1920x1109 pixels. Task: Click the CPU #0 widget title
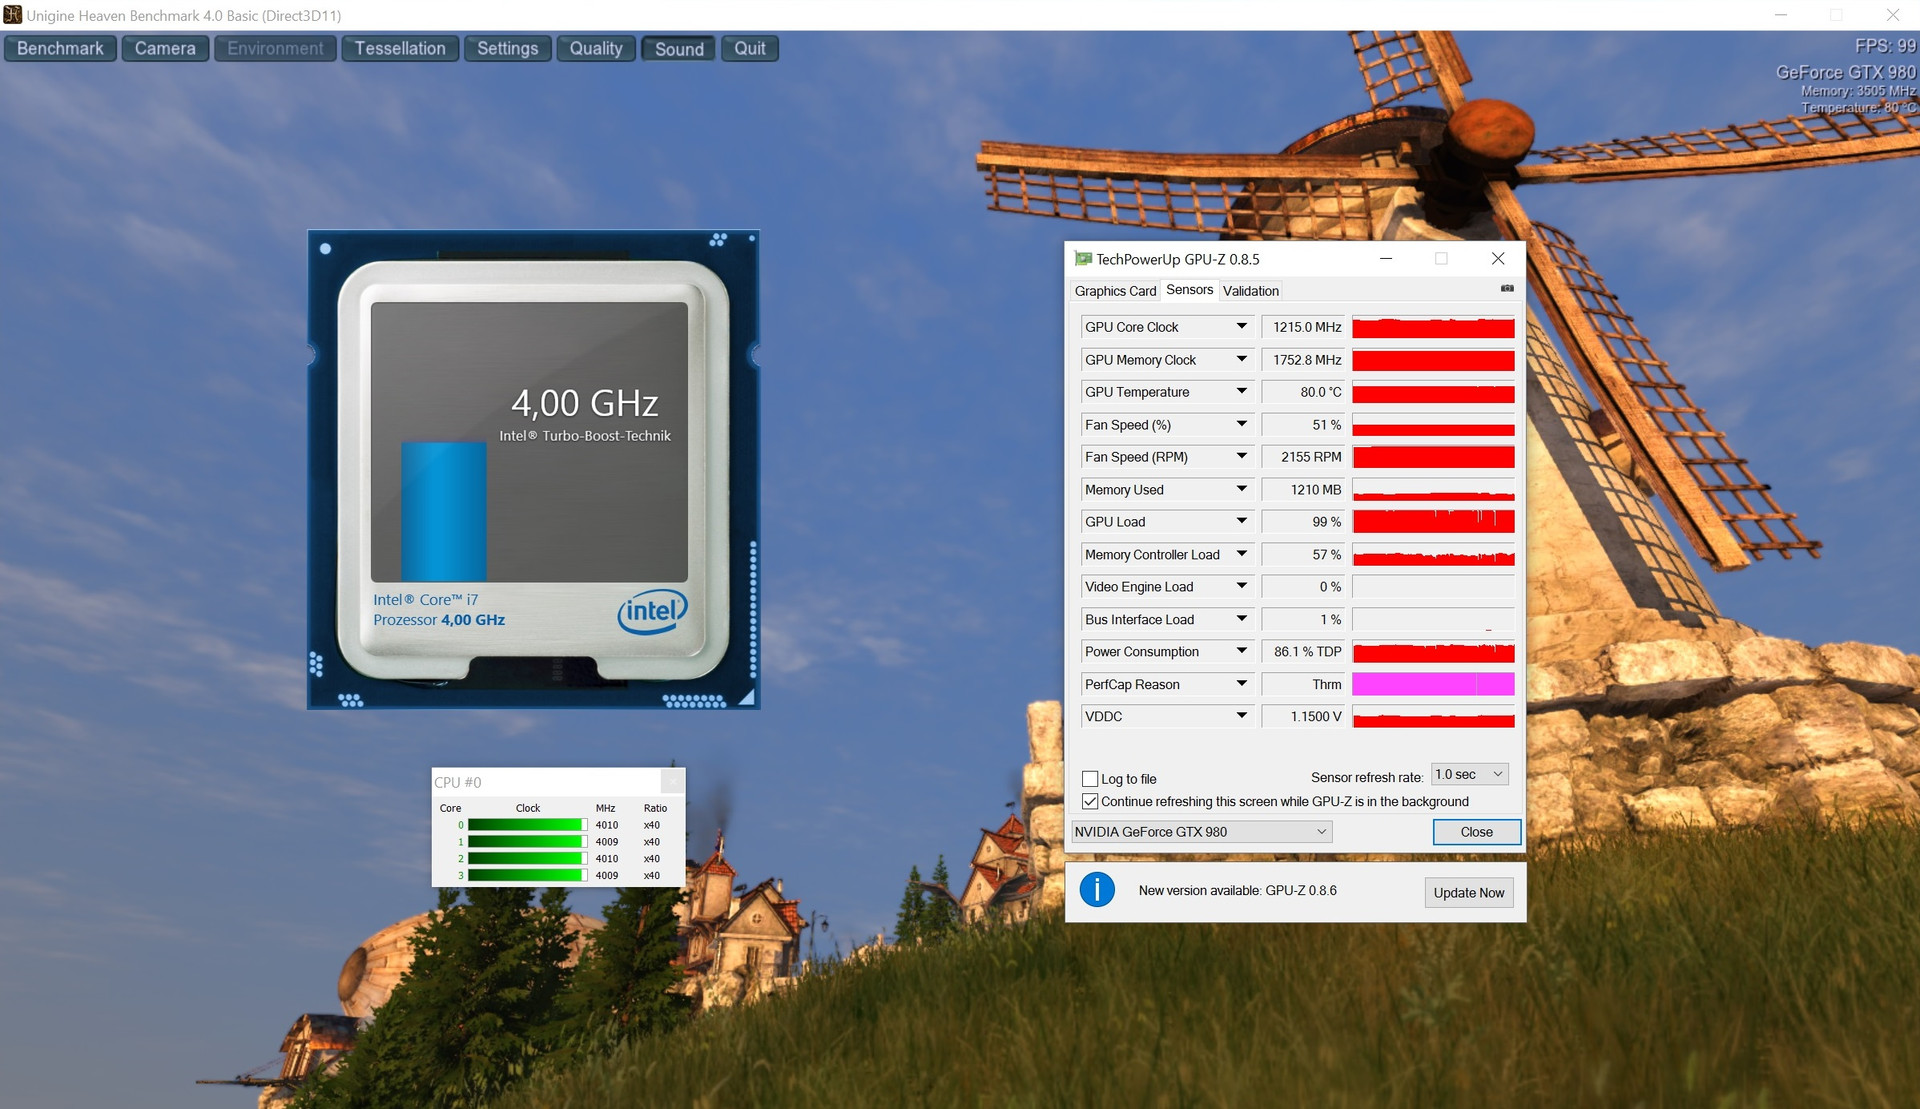click(x=457, y=782)
